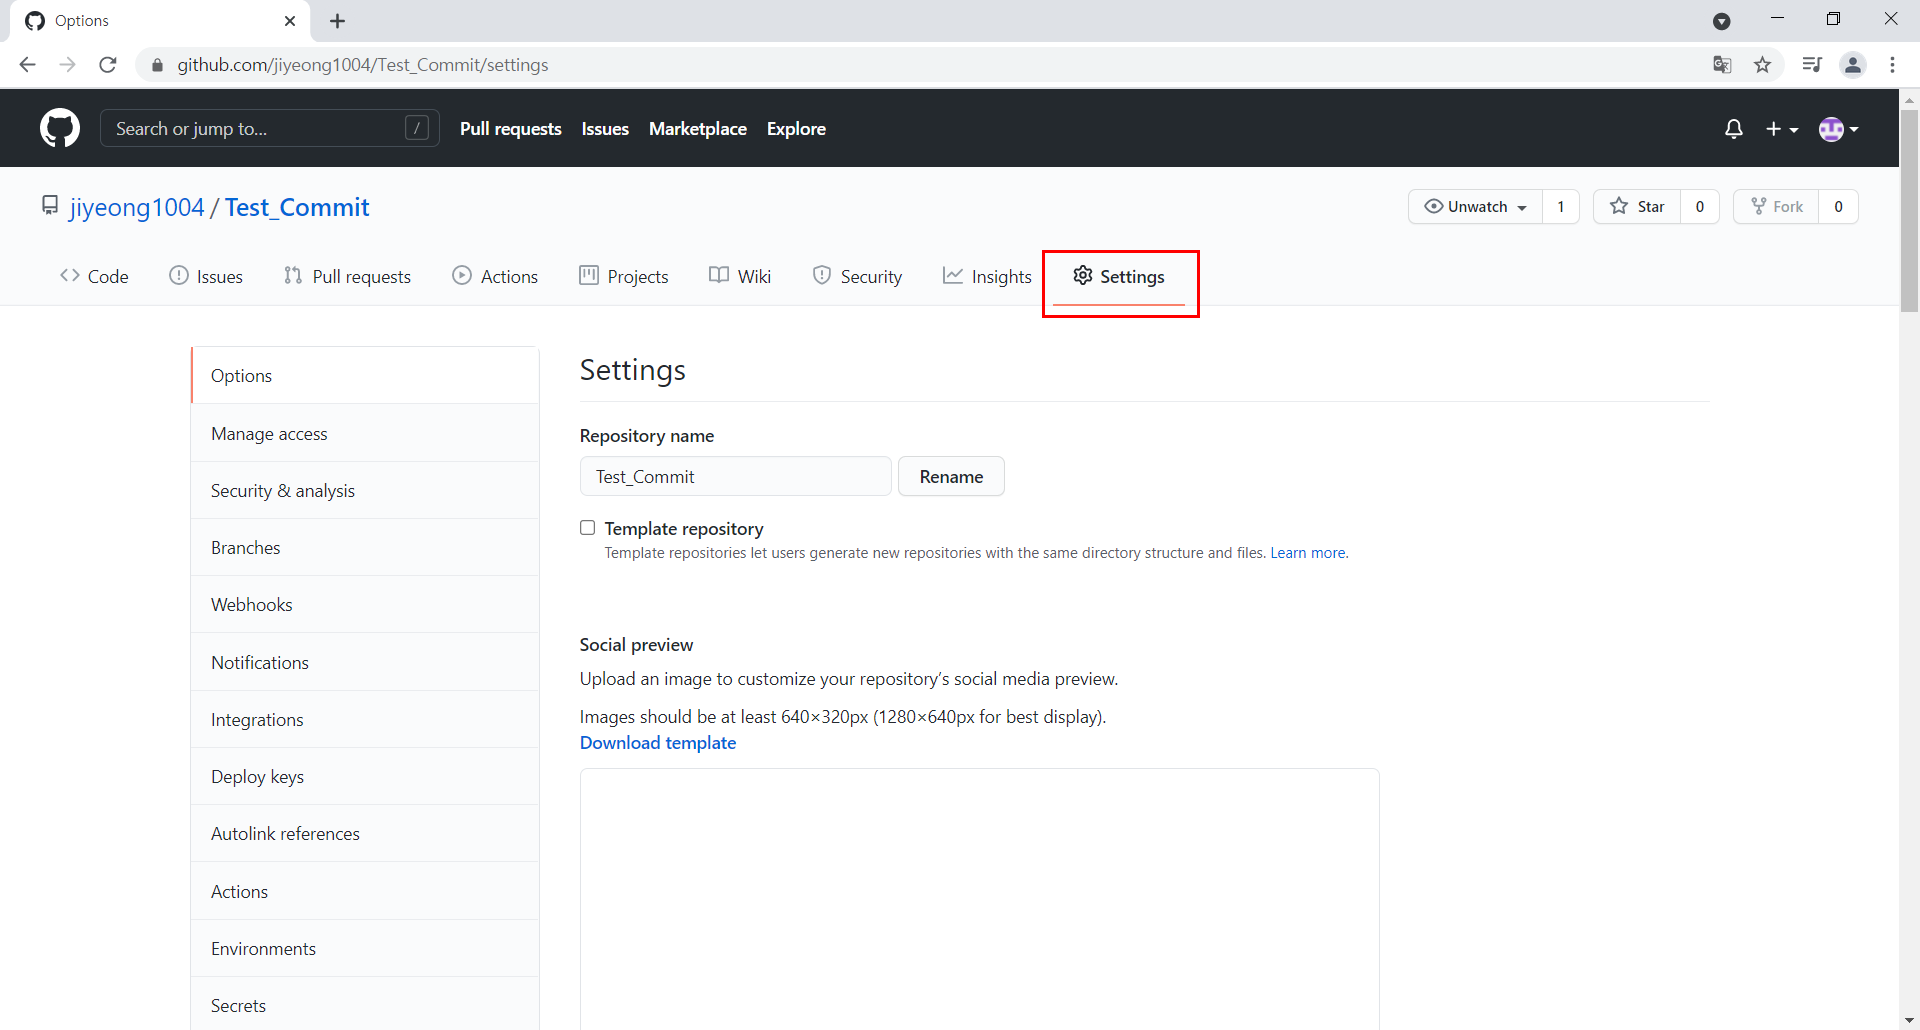Bookmark this page with star icon

point(1763,65)
